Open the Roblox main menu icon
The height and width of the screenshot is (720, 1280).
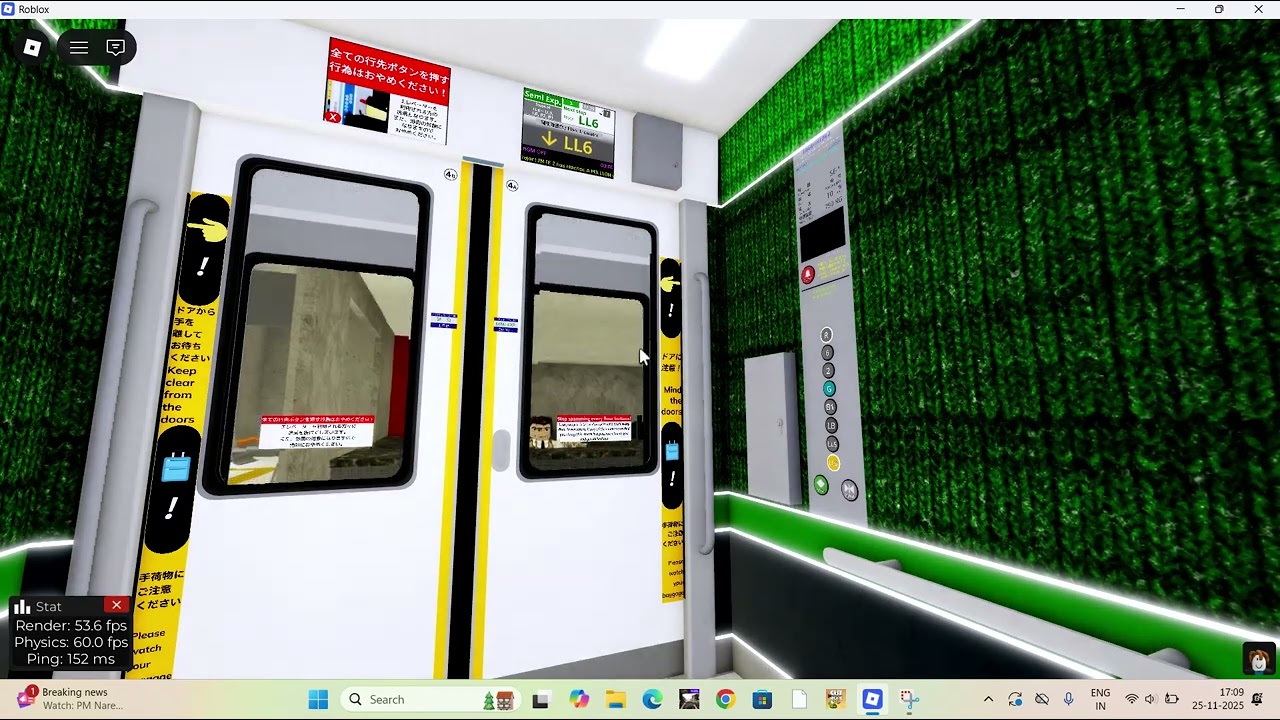click(32, 48)
